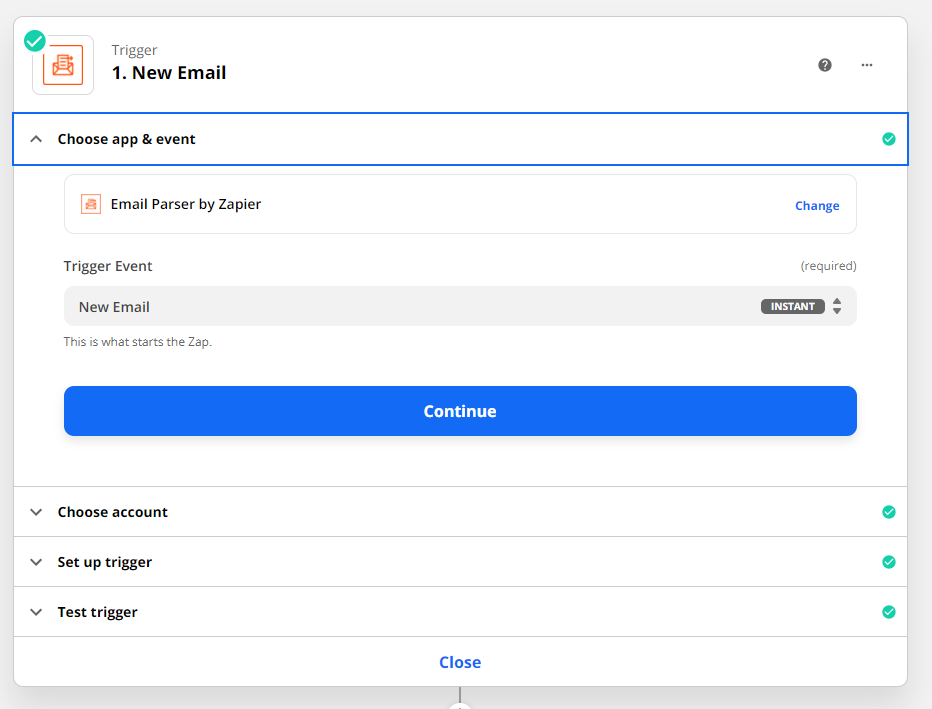This screenshot has height=709, width=932.
Task: Click the Close link at the bottom
Action: [460, 662]
